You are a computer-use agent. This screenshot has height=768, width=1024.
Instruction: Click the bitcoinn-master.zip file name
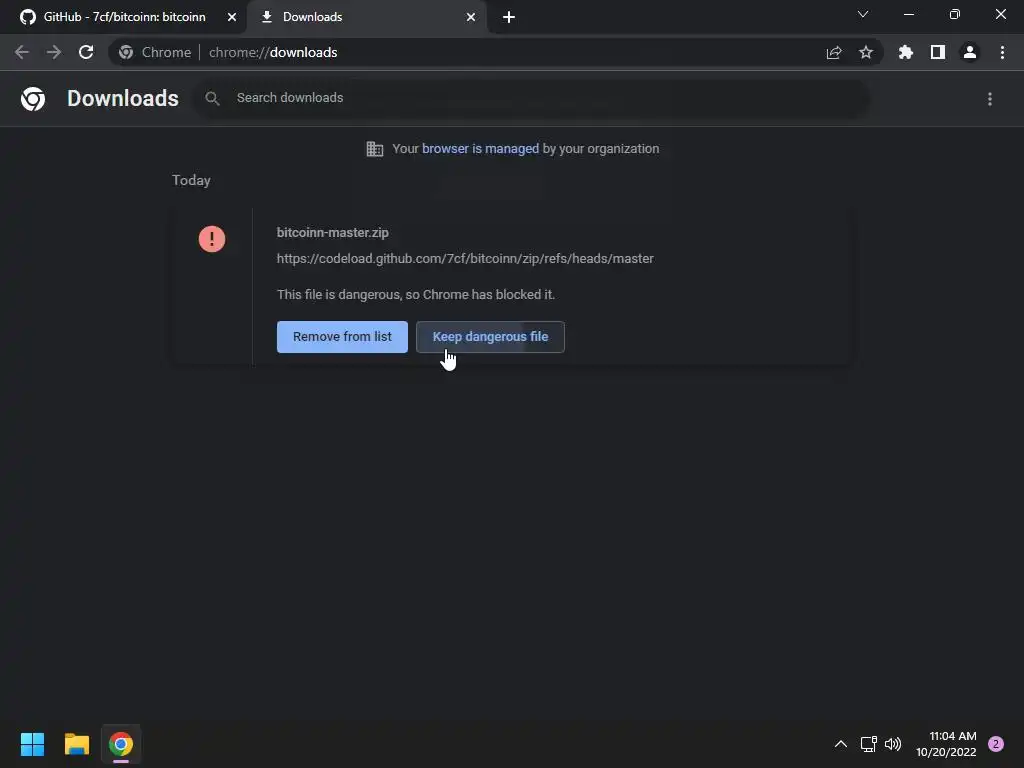coord(332,232)
